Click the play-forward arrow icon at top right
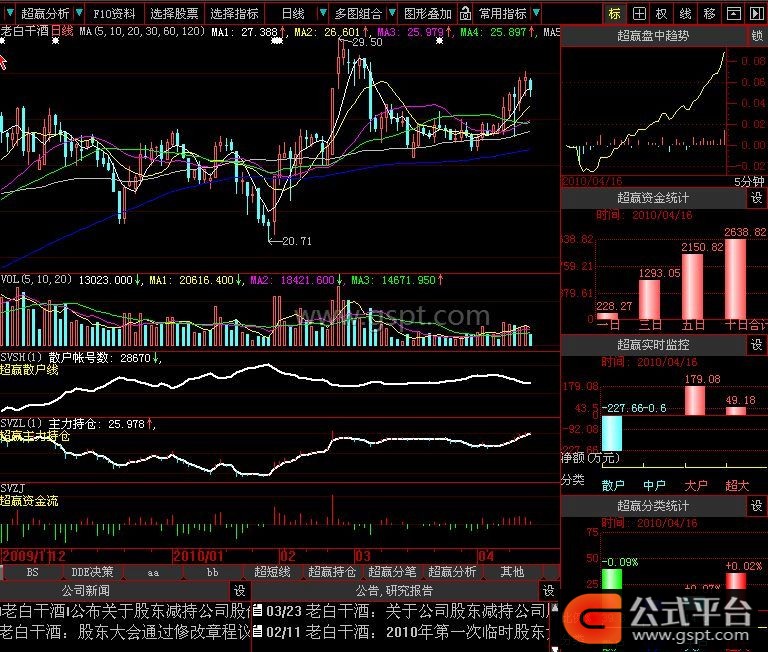This screenshot has width=768, height=652. pos(756,13)
